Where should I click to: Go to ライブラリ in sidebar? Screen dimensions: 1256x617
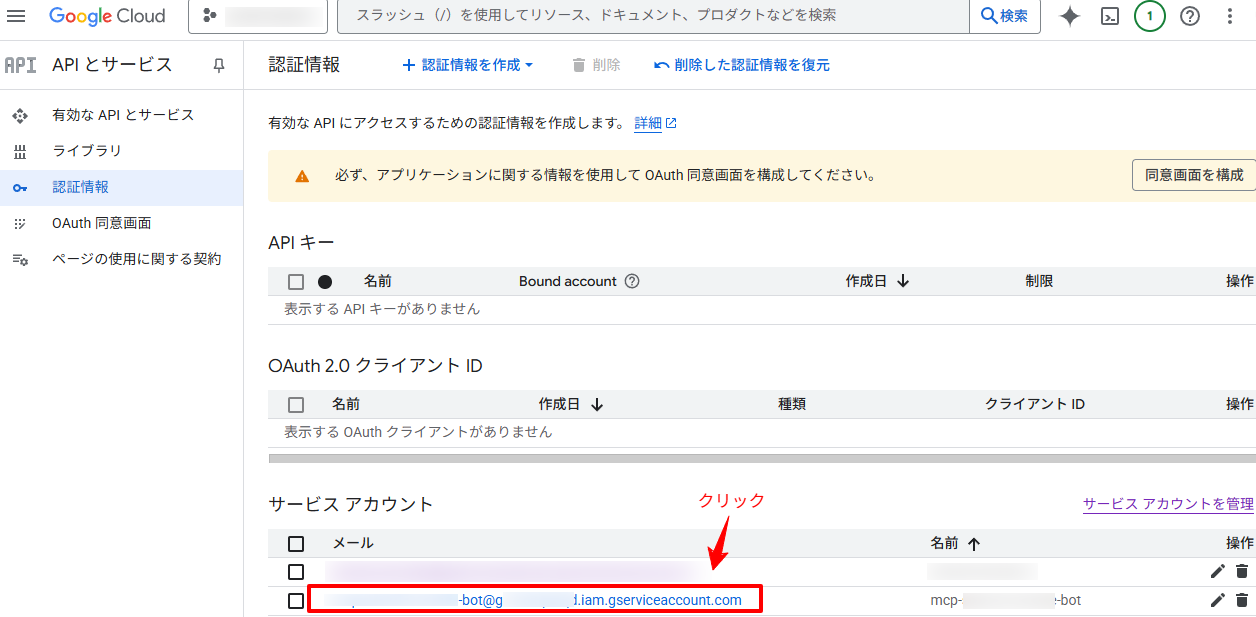click(x=87, y=151)
